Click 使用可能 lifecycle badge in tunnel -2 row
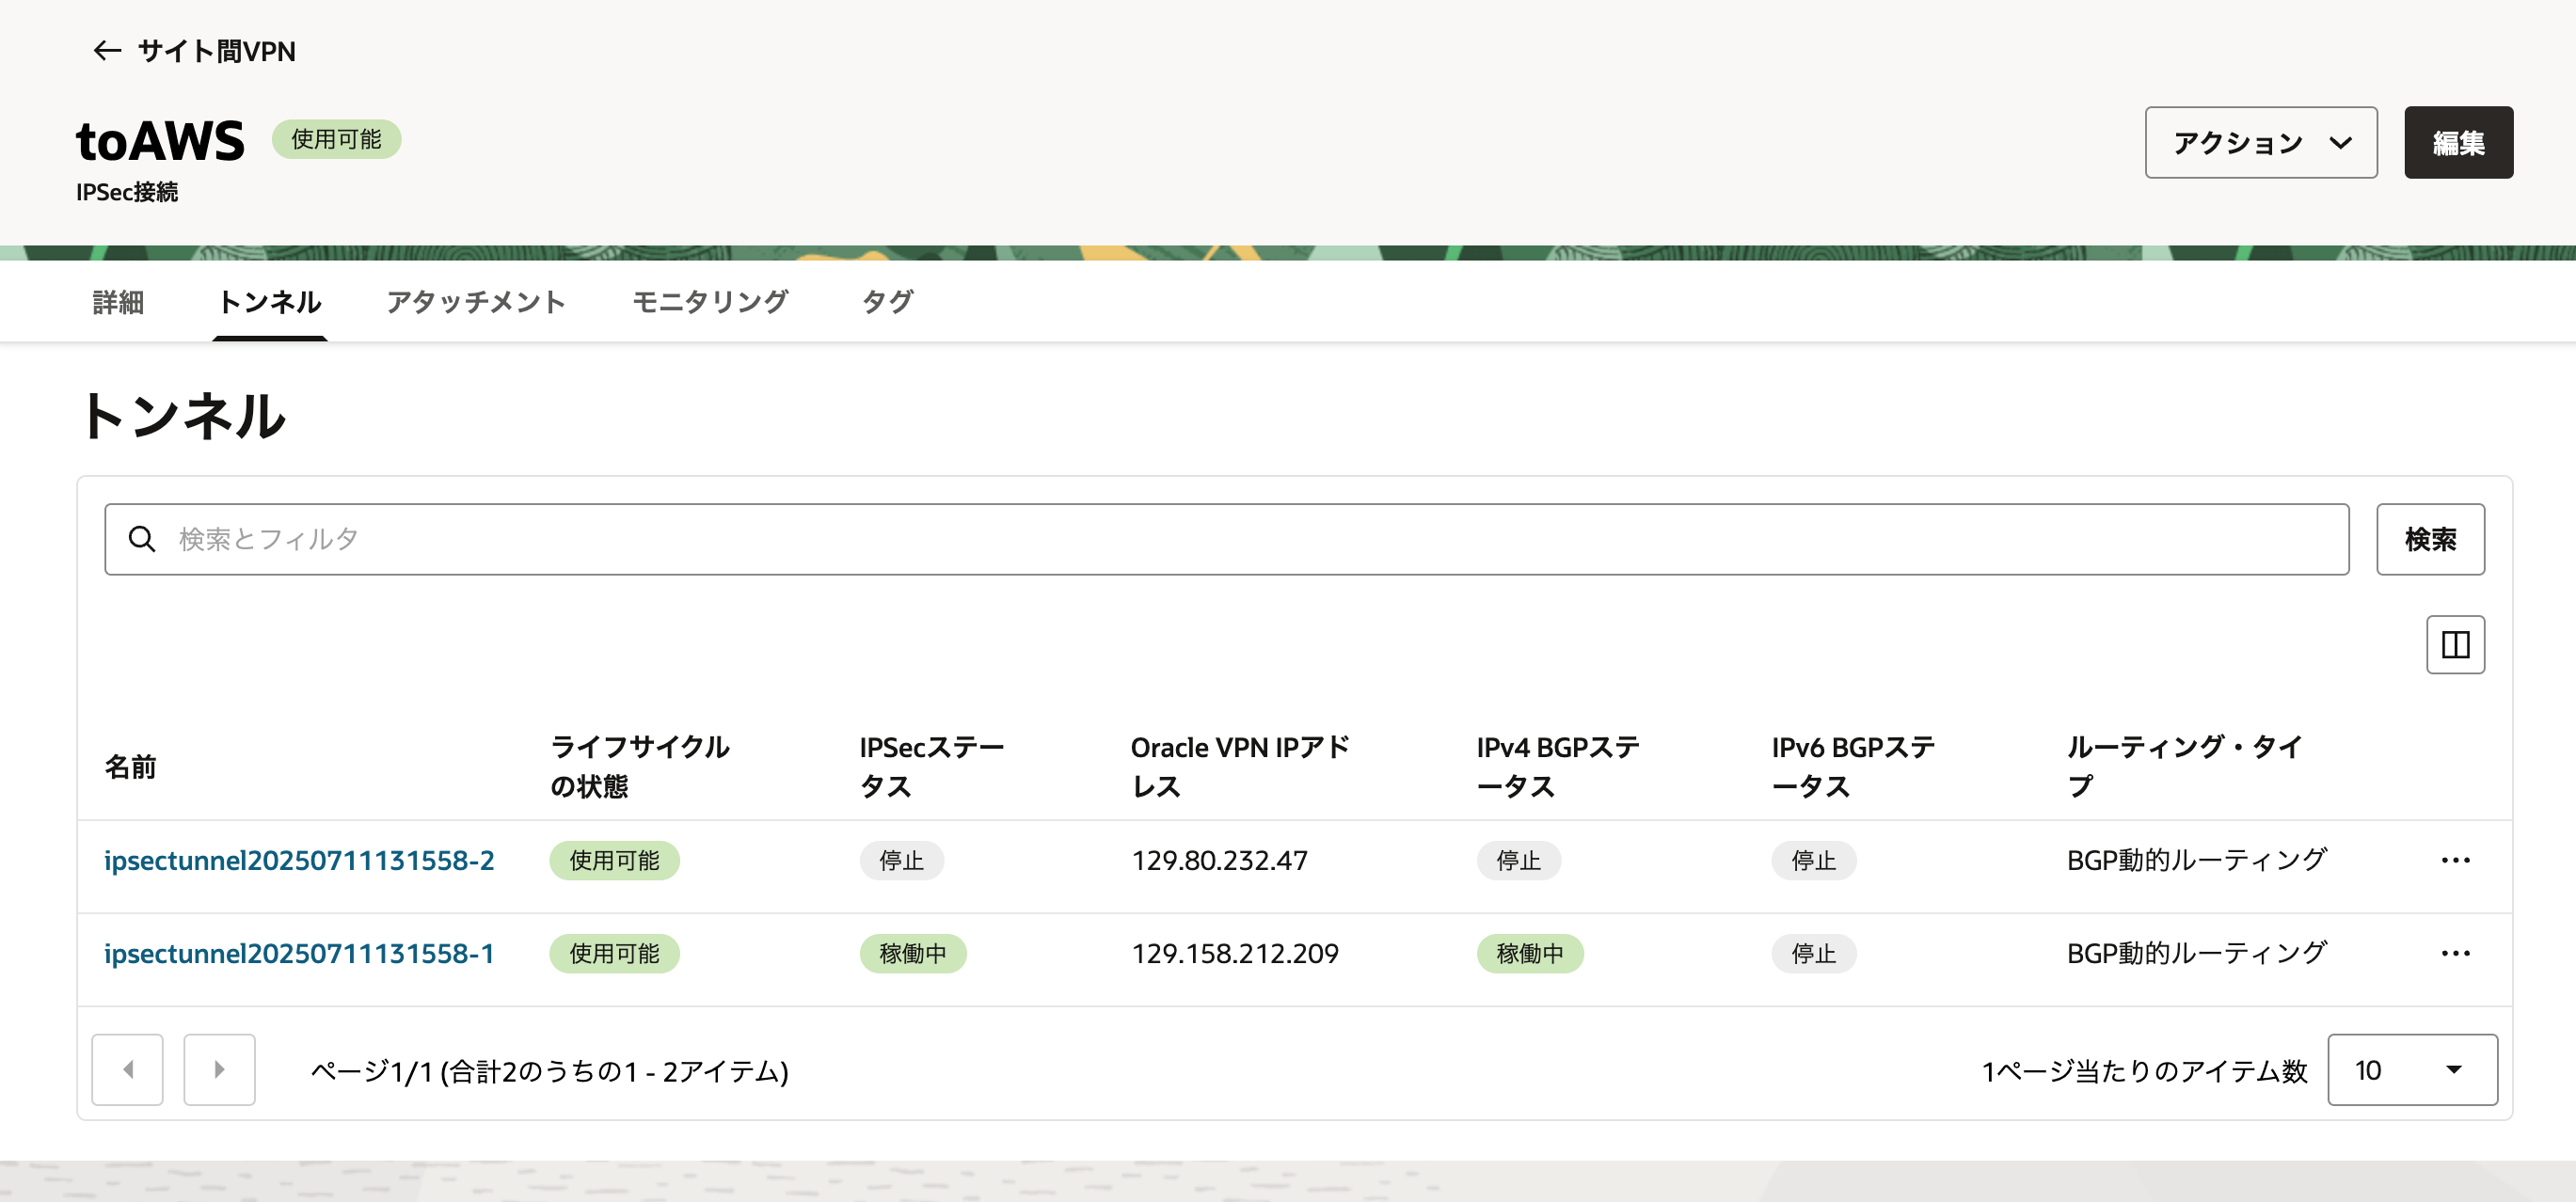The image size is (2576, 1202). coord(614,860)
